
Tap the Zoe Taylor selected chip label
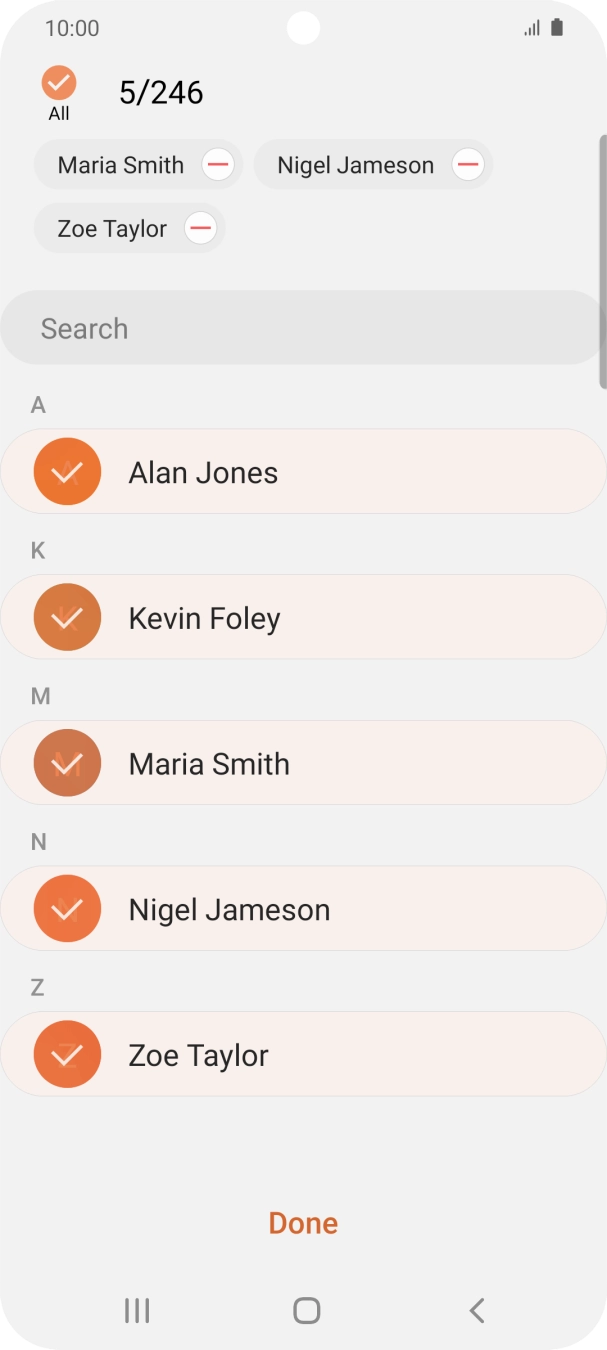point(112,229)
